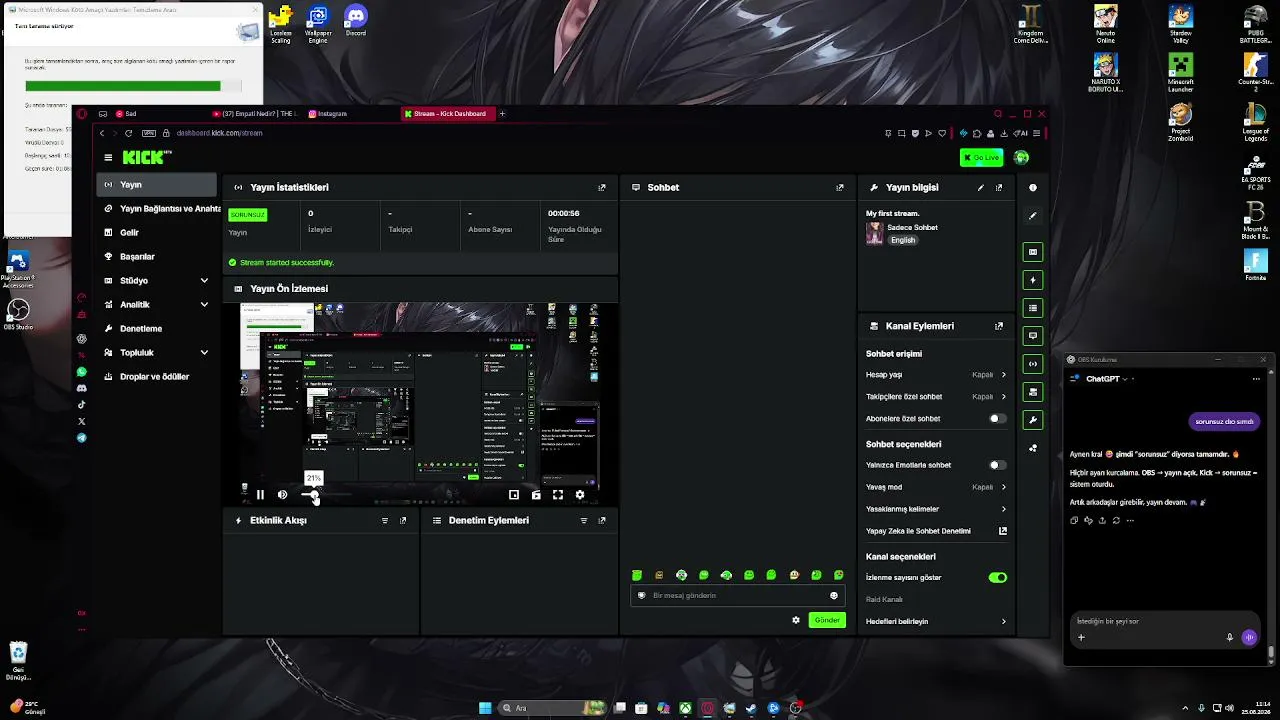Click Windows Start button on taskbar

point(485,708)
